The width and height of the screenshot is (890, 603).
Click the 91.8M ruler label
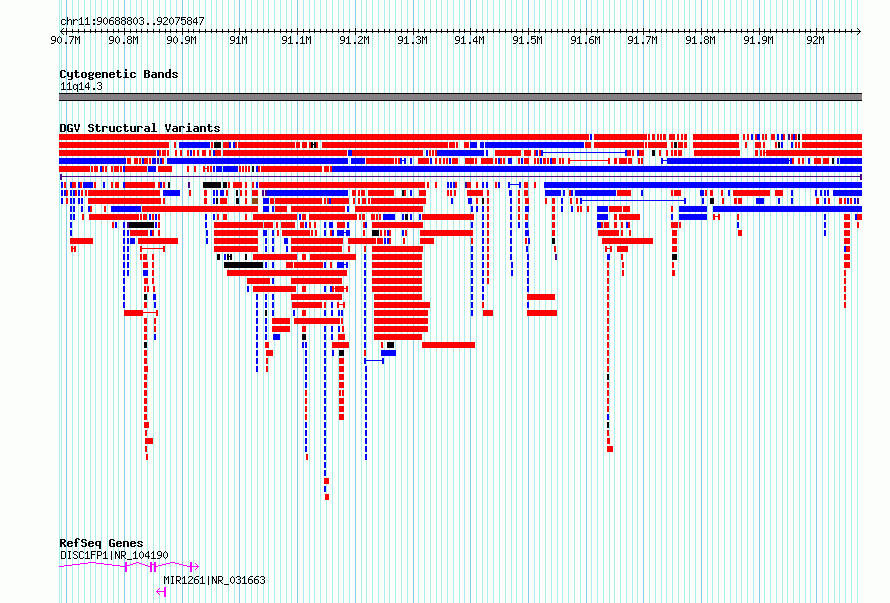click(x=700, y=40)
